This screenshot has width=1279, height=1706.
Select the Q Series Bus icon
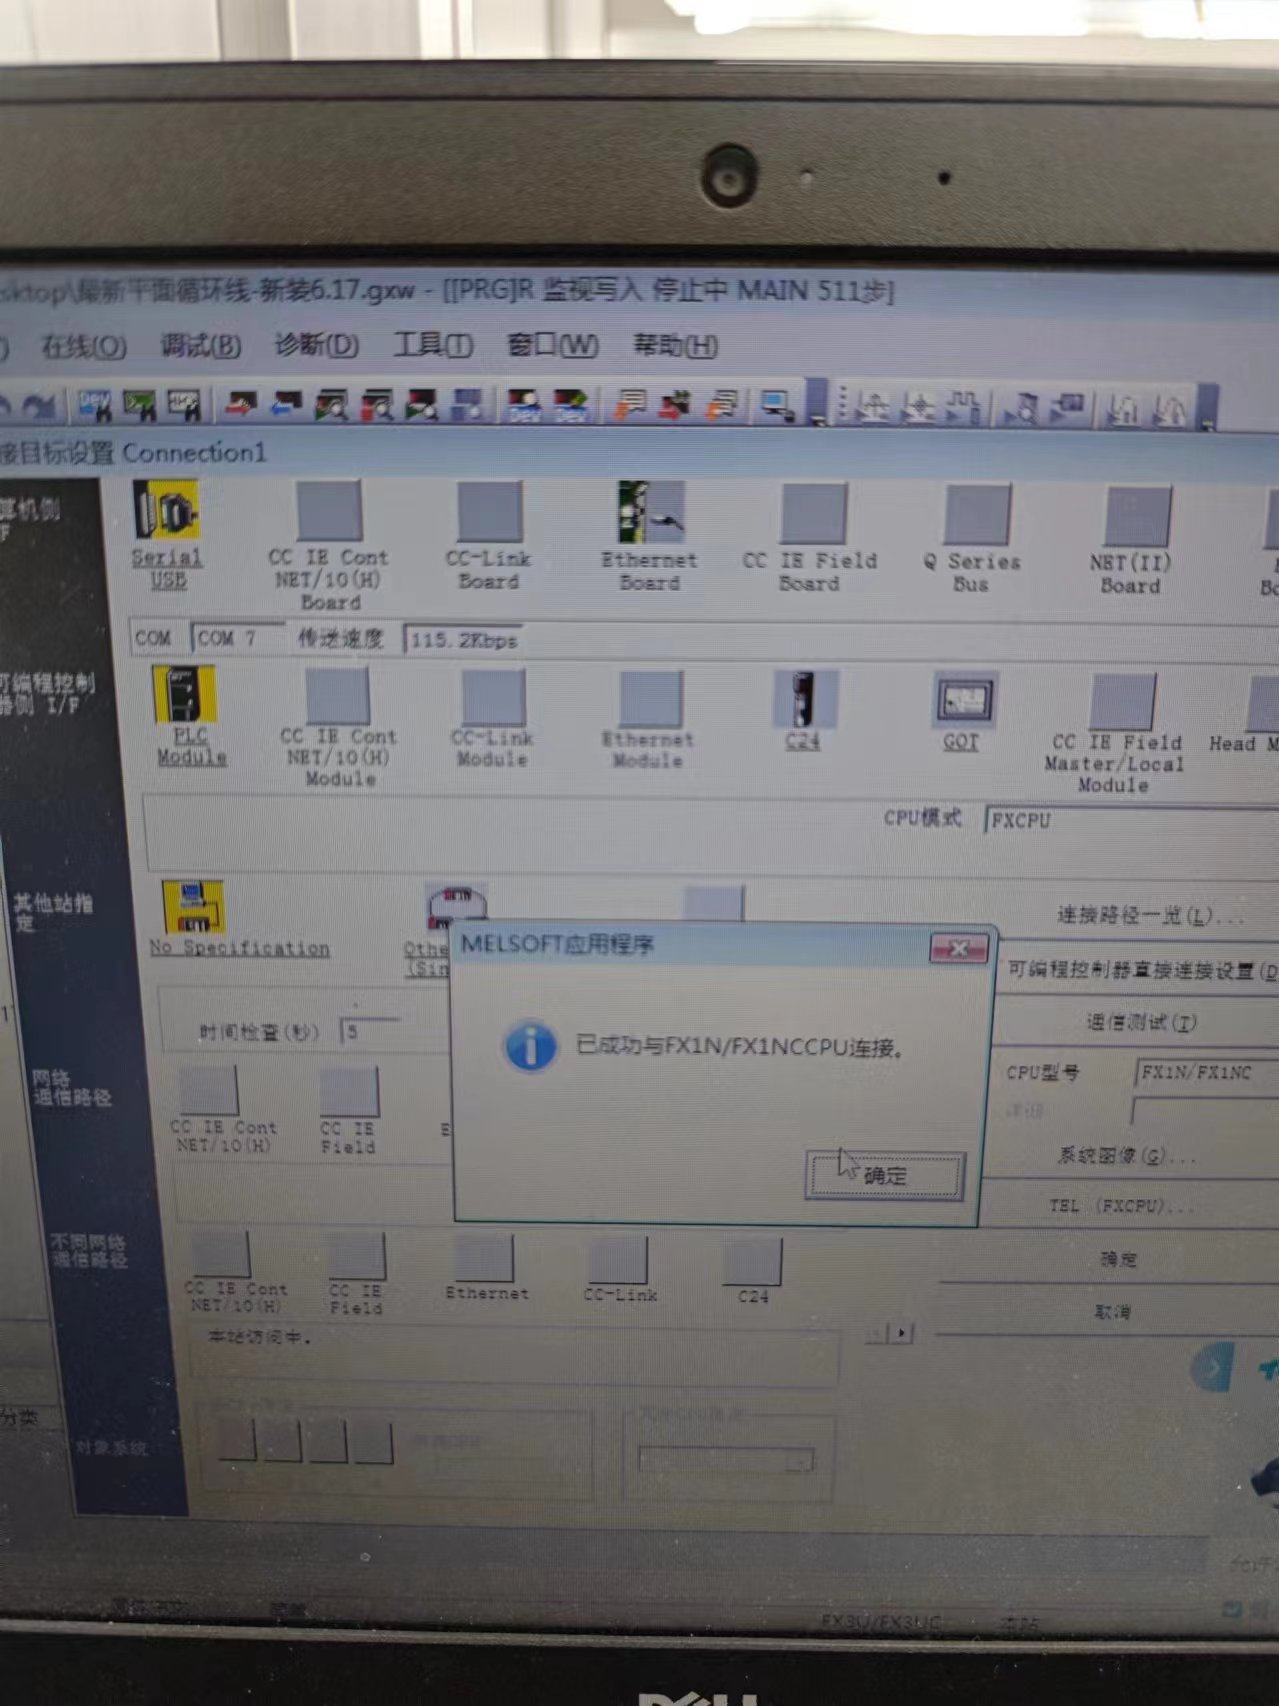click(x=977, y=517)
